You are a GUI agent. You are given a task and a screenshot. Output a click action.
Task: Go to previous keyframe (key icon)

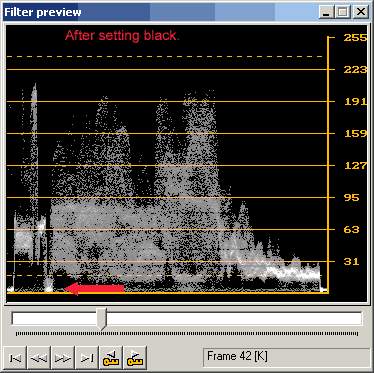(x=111, y=357)
